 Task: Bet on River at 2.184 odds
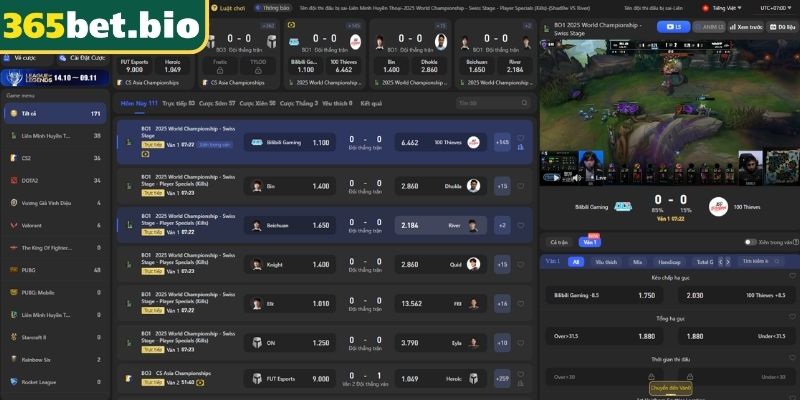pyautogui.click(x=441, y=226)
